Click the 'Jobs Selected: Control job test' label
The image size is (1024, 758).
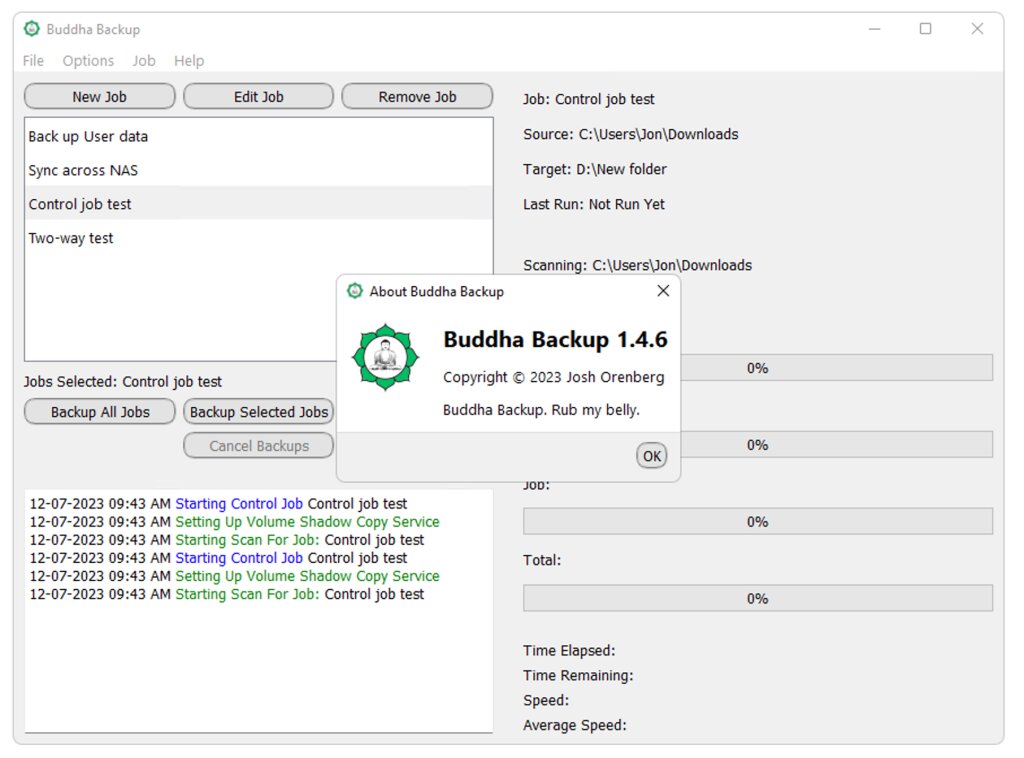123,382
